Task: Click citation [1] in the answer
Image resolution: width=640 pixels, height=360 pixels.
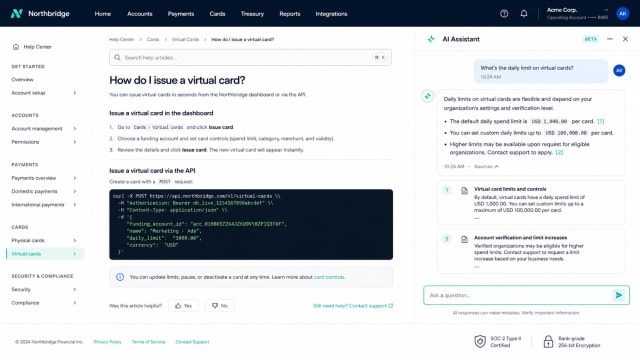Action: (x=601, y=121)
